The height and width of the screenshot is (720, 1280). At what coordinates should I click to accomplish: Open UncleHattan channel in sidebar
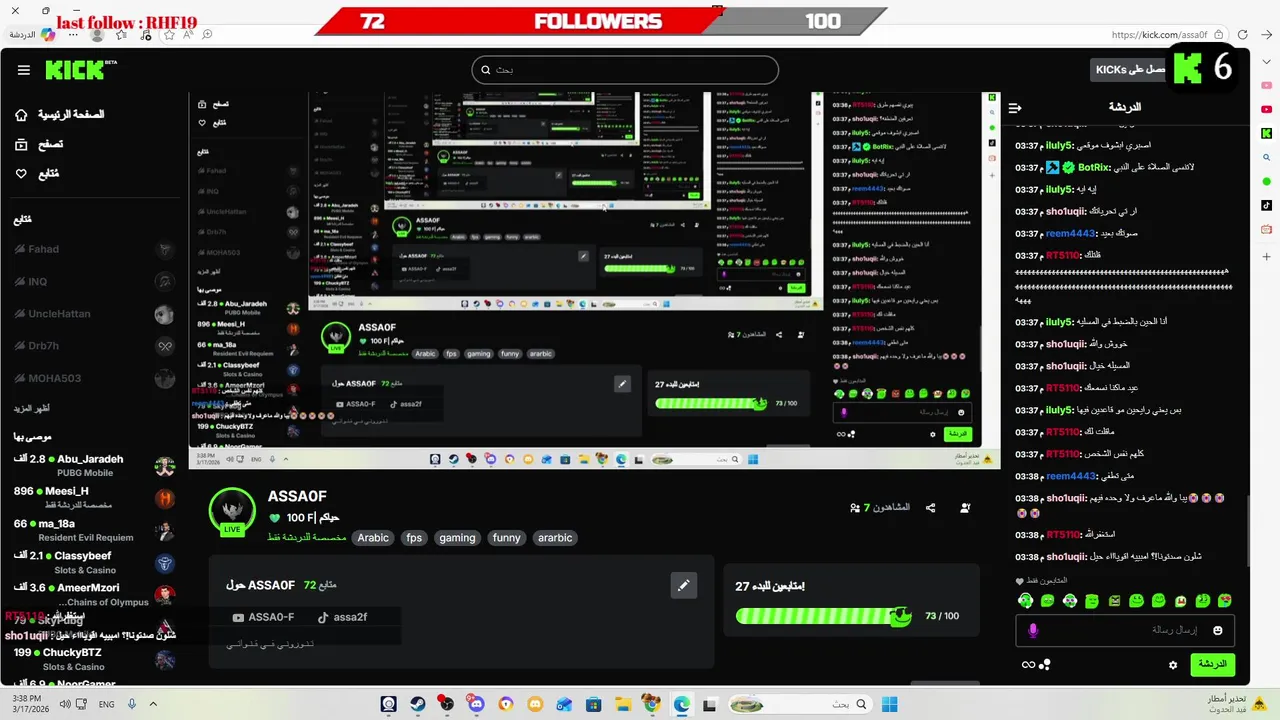[95, 314]
